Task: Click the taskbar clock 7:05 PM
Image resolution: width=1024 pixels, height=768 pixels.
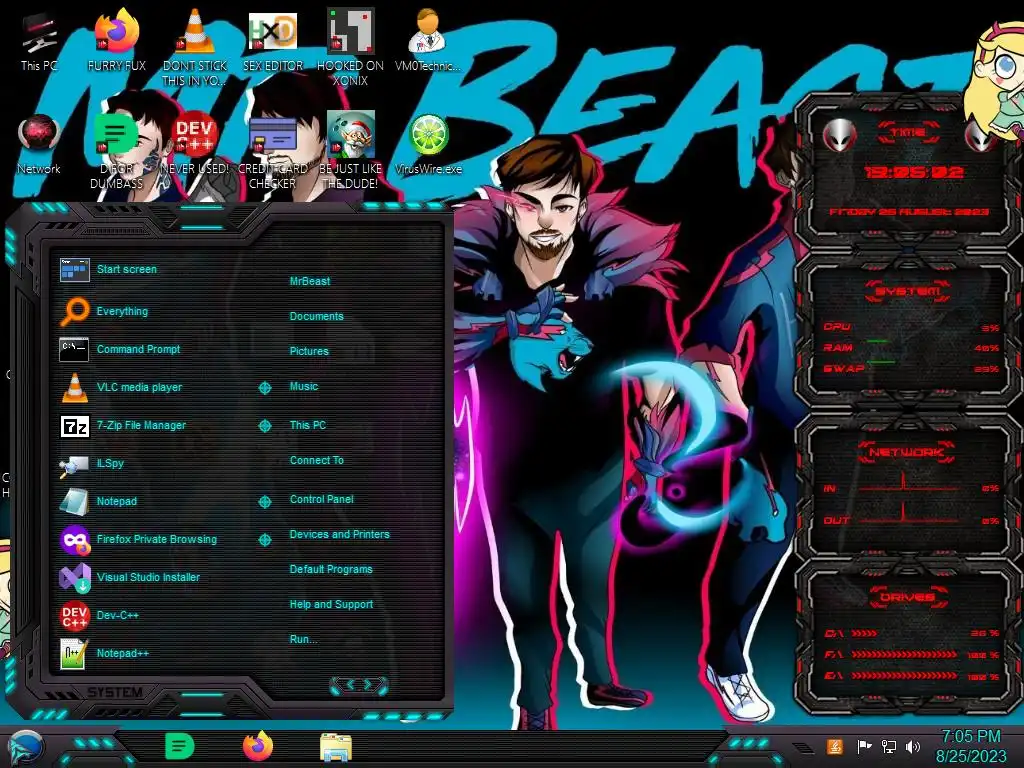Action: (971, 746)
